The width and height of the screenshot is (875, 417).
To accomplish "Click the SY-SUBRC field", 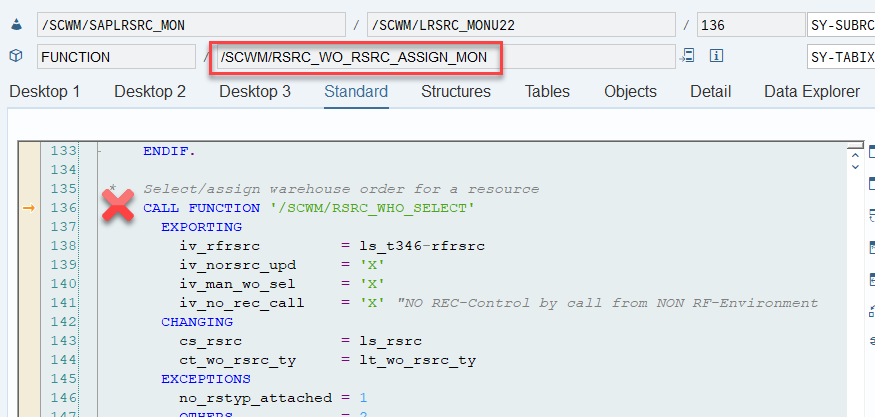I will point(841,25).
